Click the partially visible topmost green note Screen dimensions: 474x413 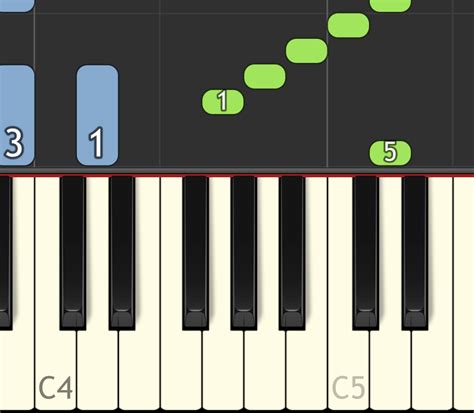pyautogui.click(x=390, y=6)
